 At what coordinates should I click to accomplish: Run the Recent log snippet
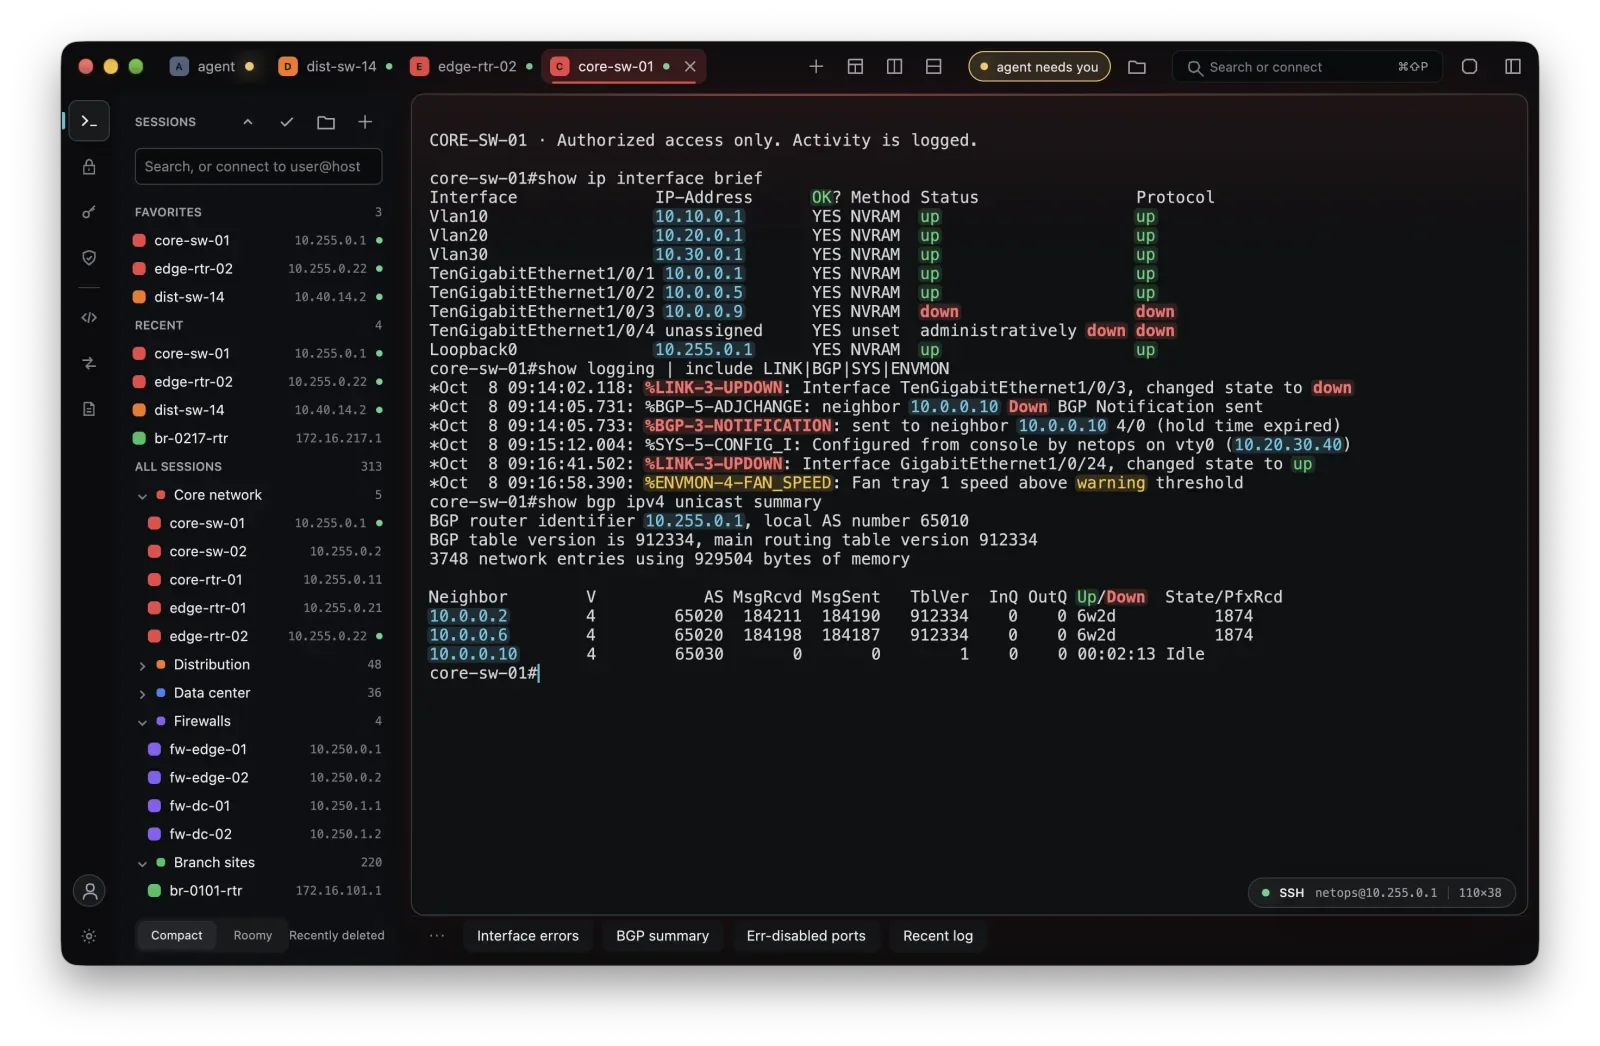point(937,936)
